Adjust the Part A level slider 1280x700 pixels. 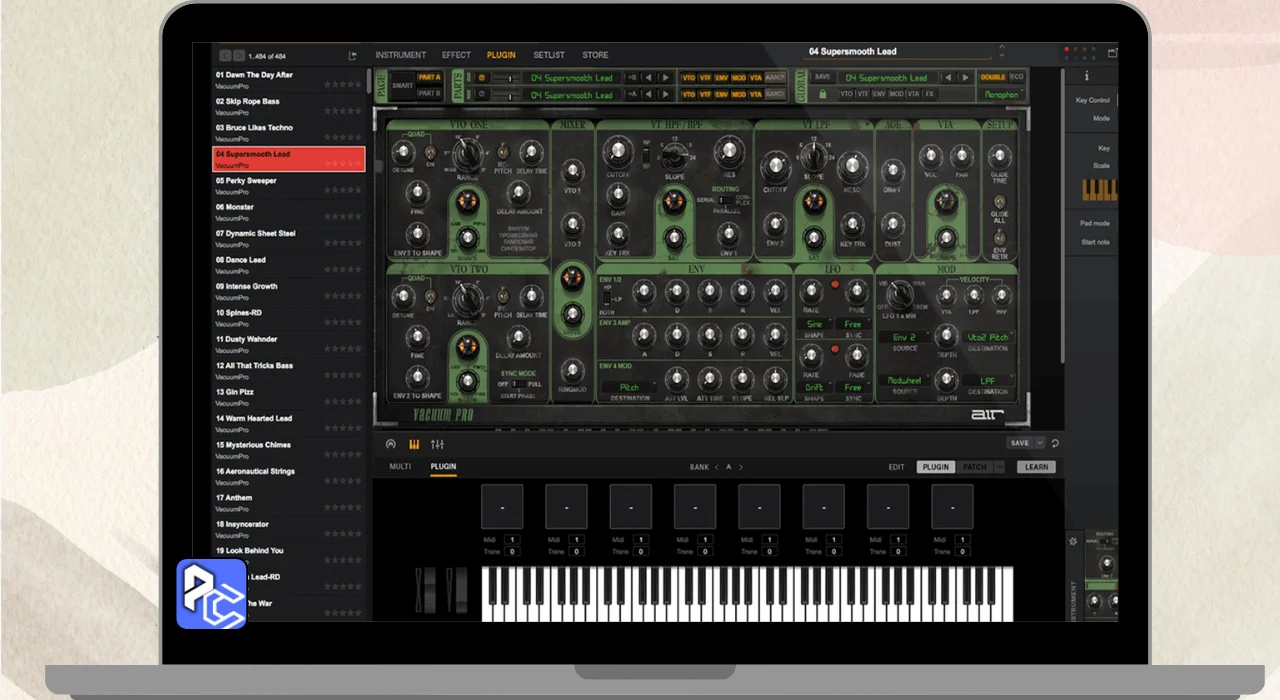point(508,78)
